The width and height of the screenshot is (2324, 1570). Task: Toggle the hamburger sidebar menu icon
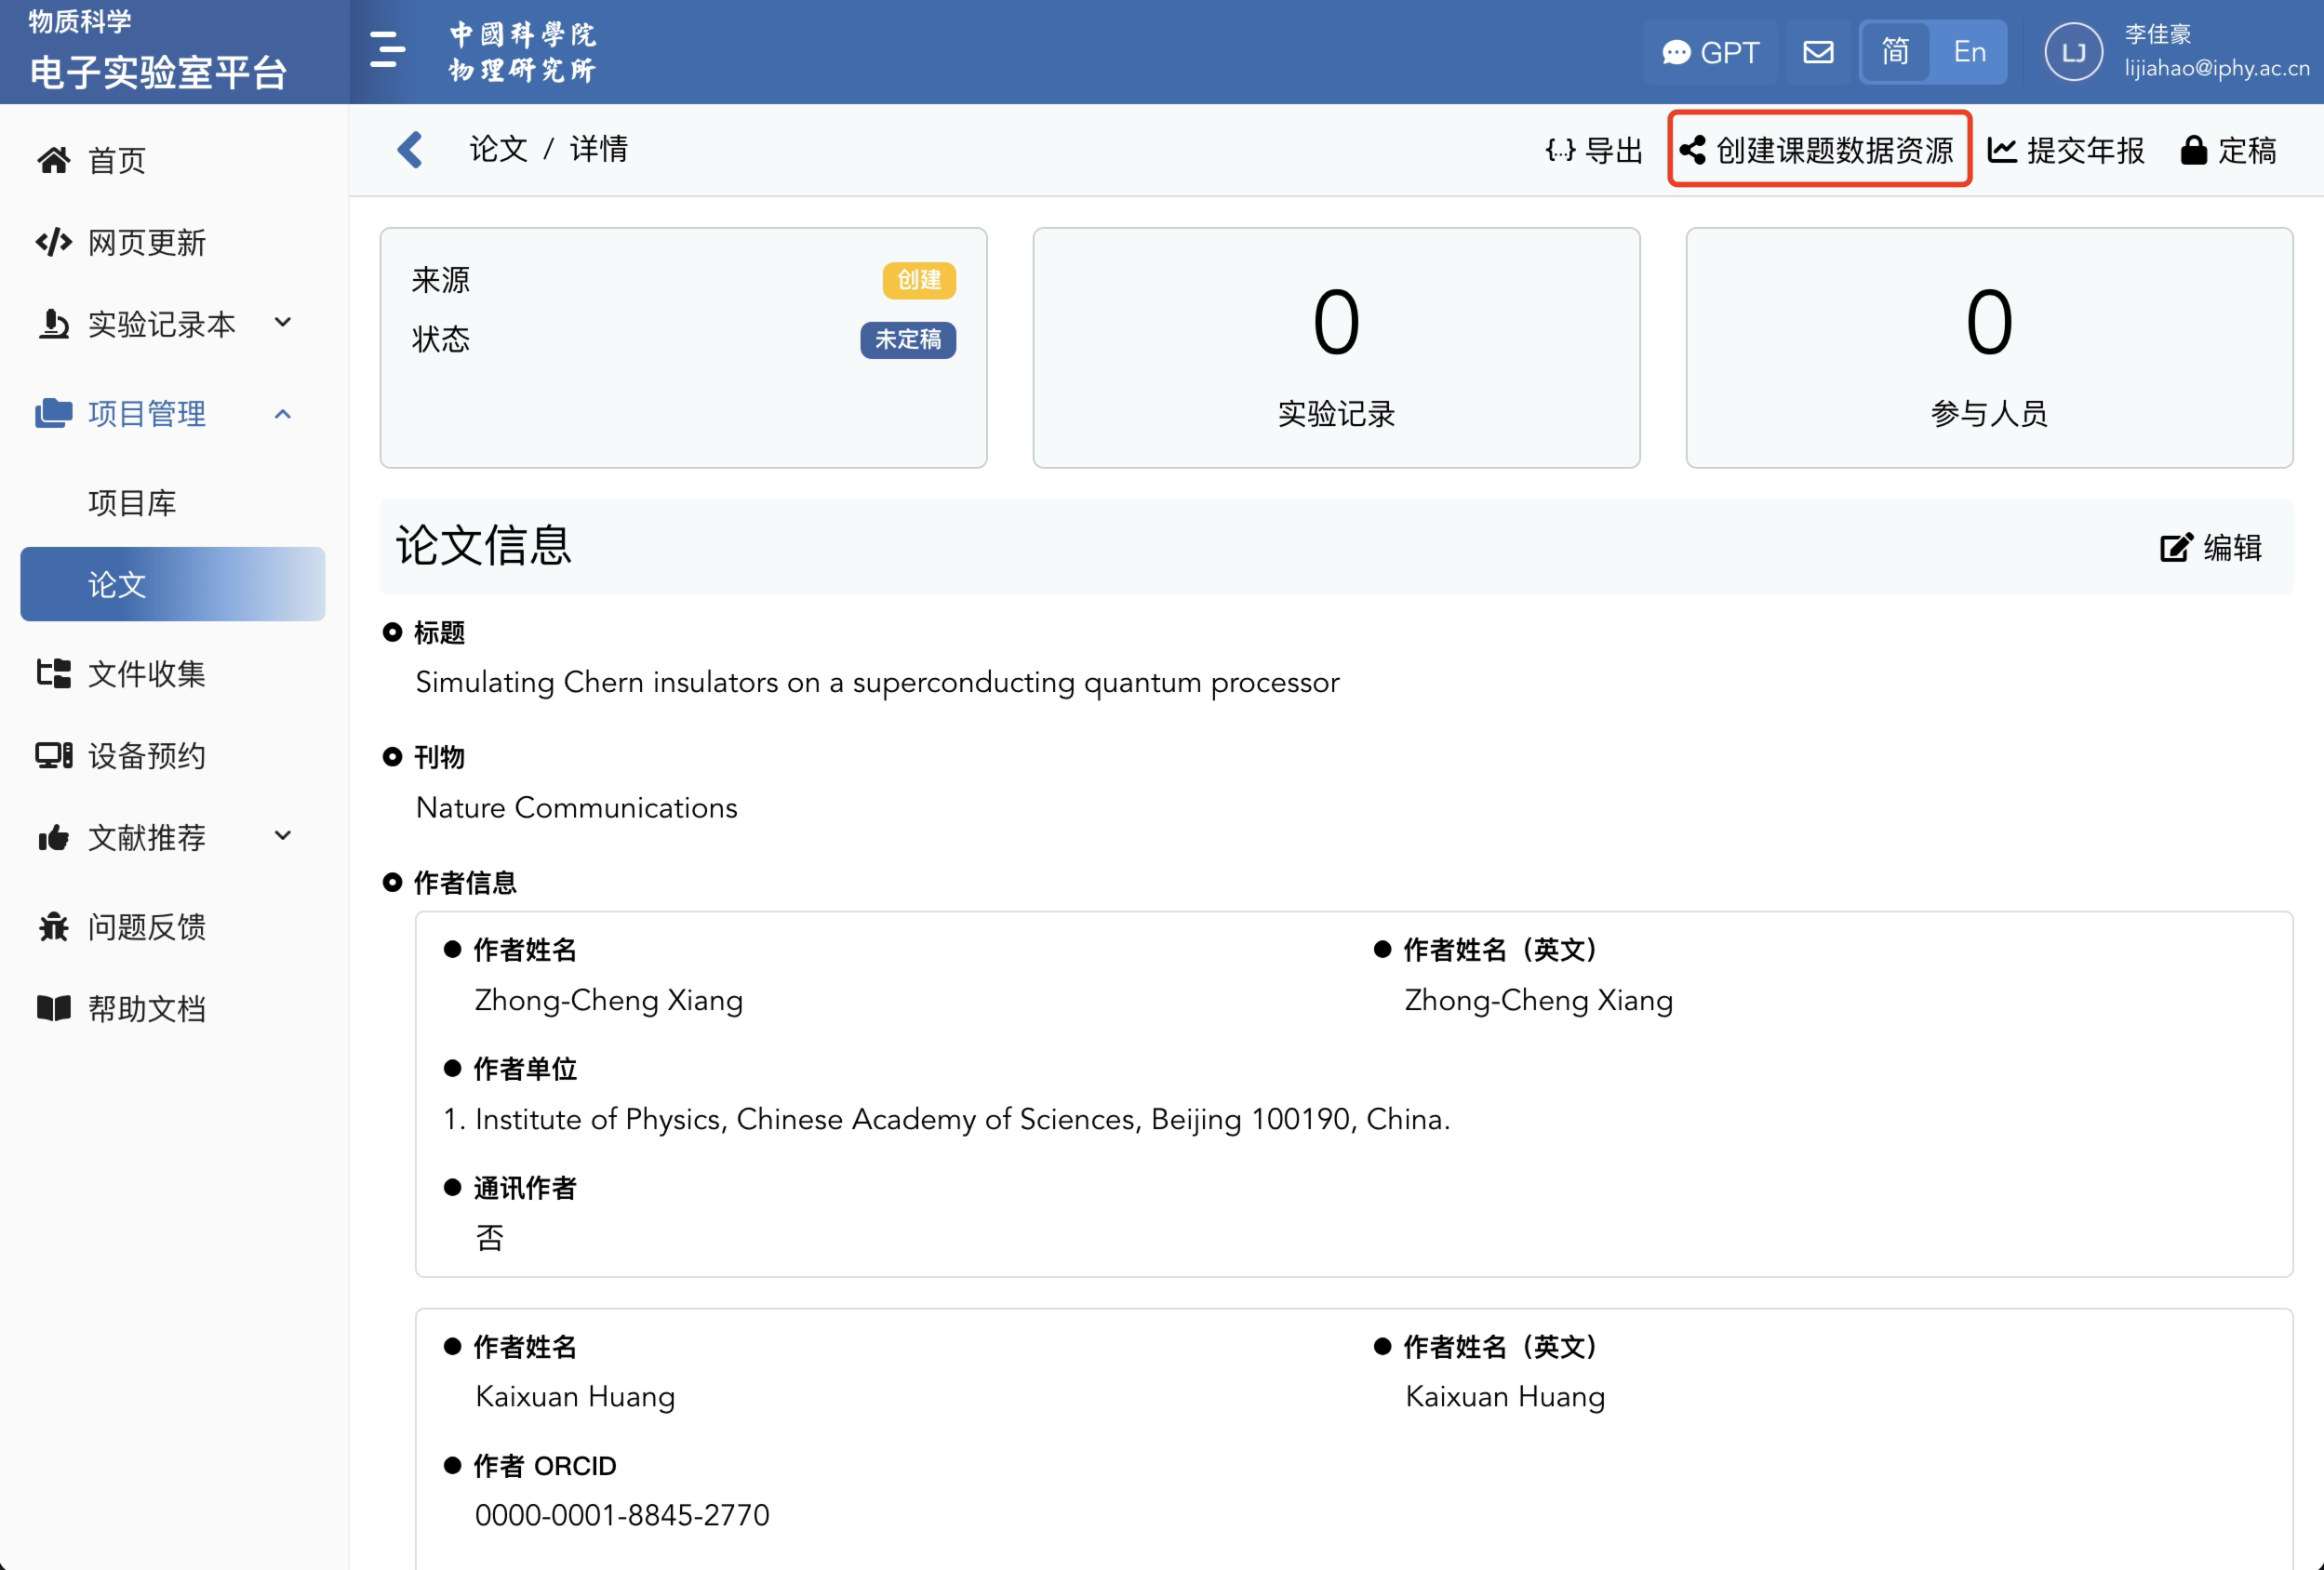point(387,50)
